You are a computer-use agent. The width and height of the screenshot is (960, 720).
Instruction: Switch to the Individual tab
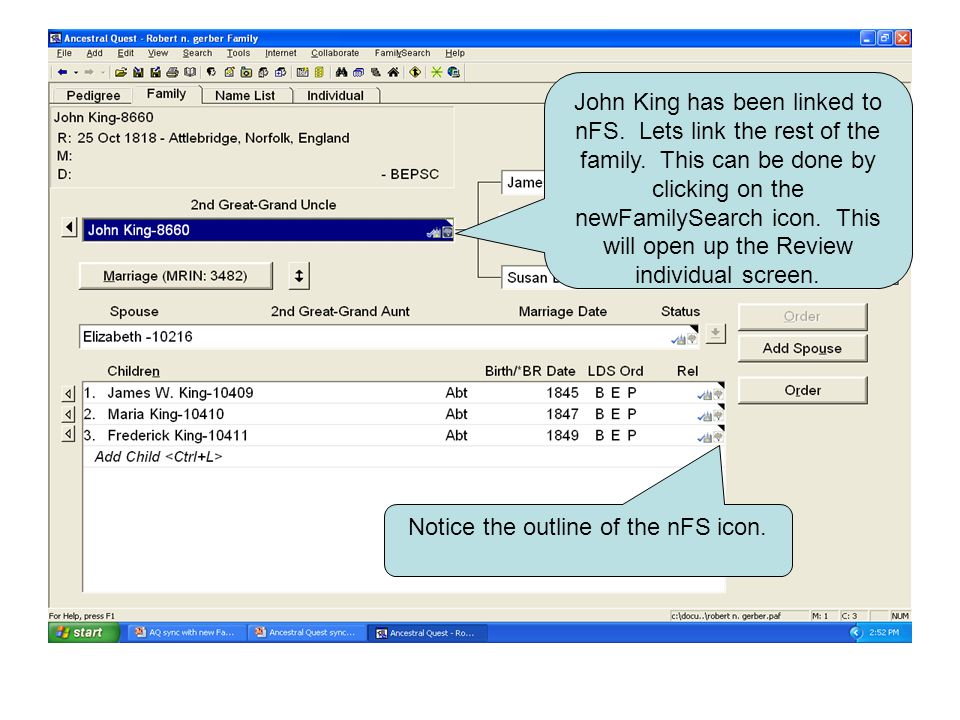[335, 96]
